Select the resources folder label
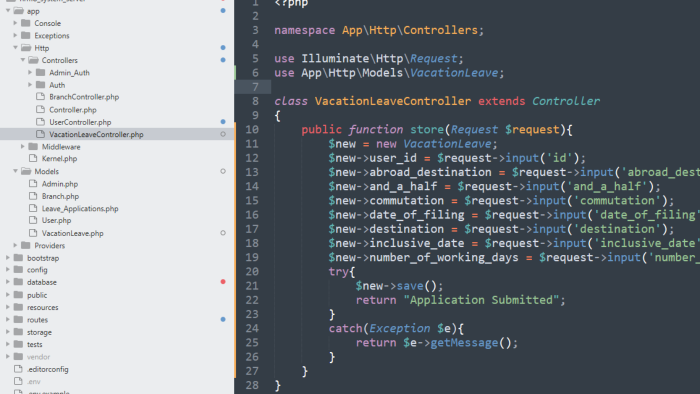The height and width of the screenshot is (394, 700). pos(42,307)
